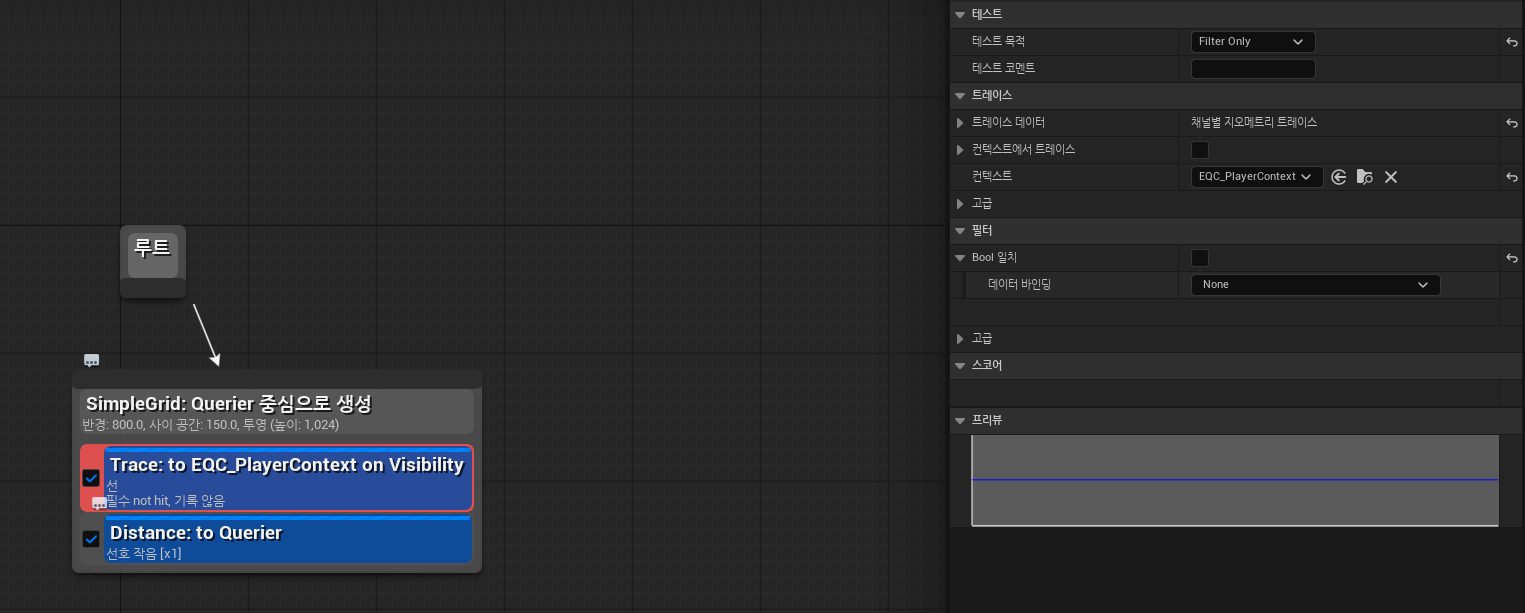Image resolution: width=1525 pixels, height=613 pixels.
Task: Expand 고급 under 트레이스 section
Action: click(x=961, y=204)
